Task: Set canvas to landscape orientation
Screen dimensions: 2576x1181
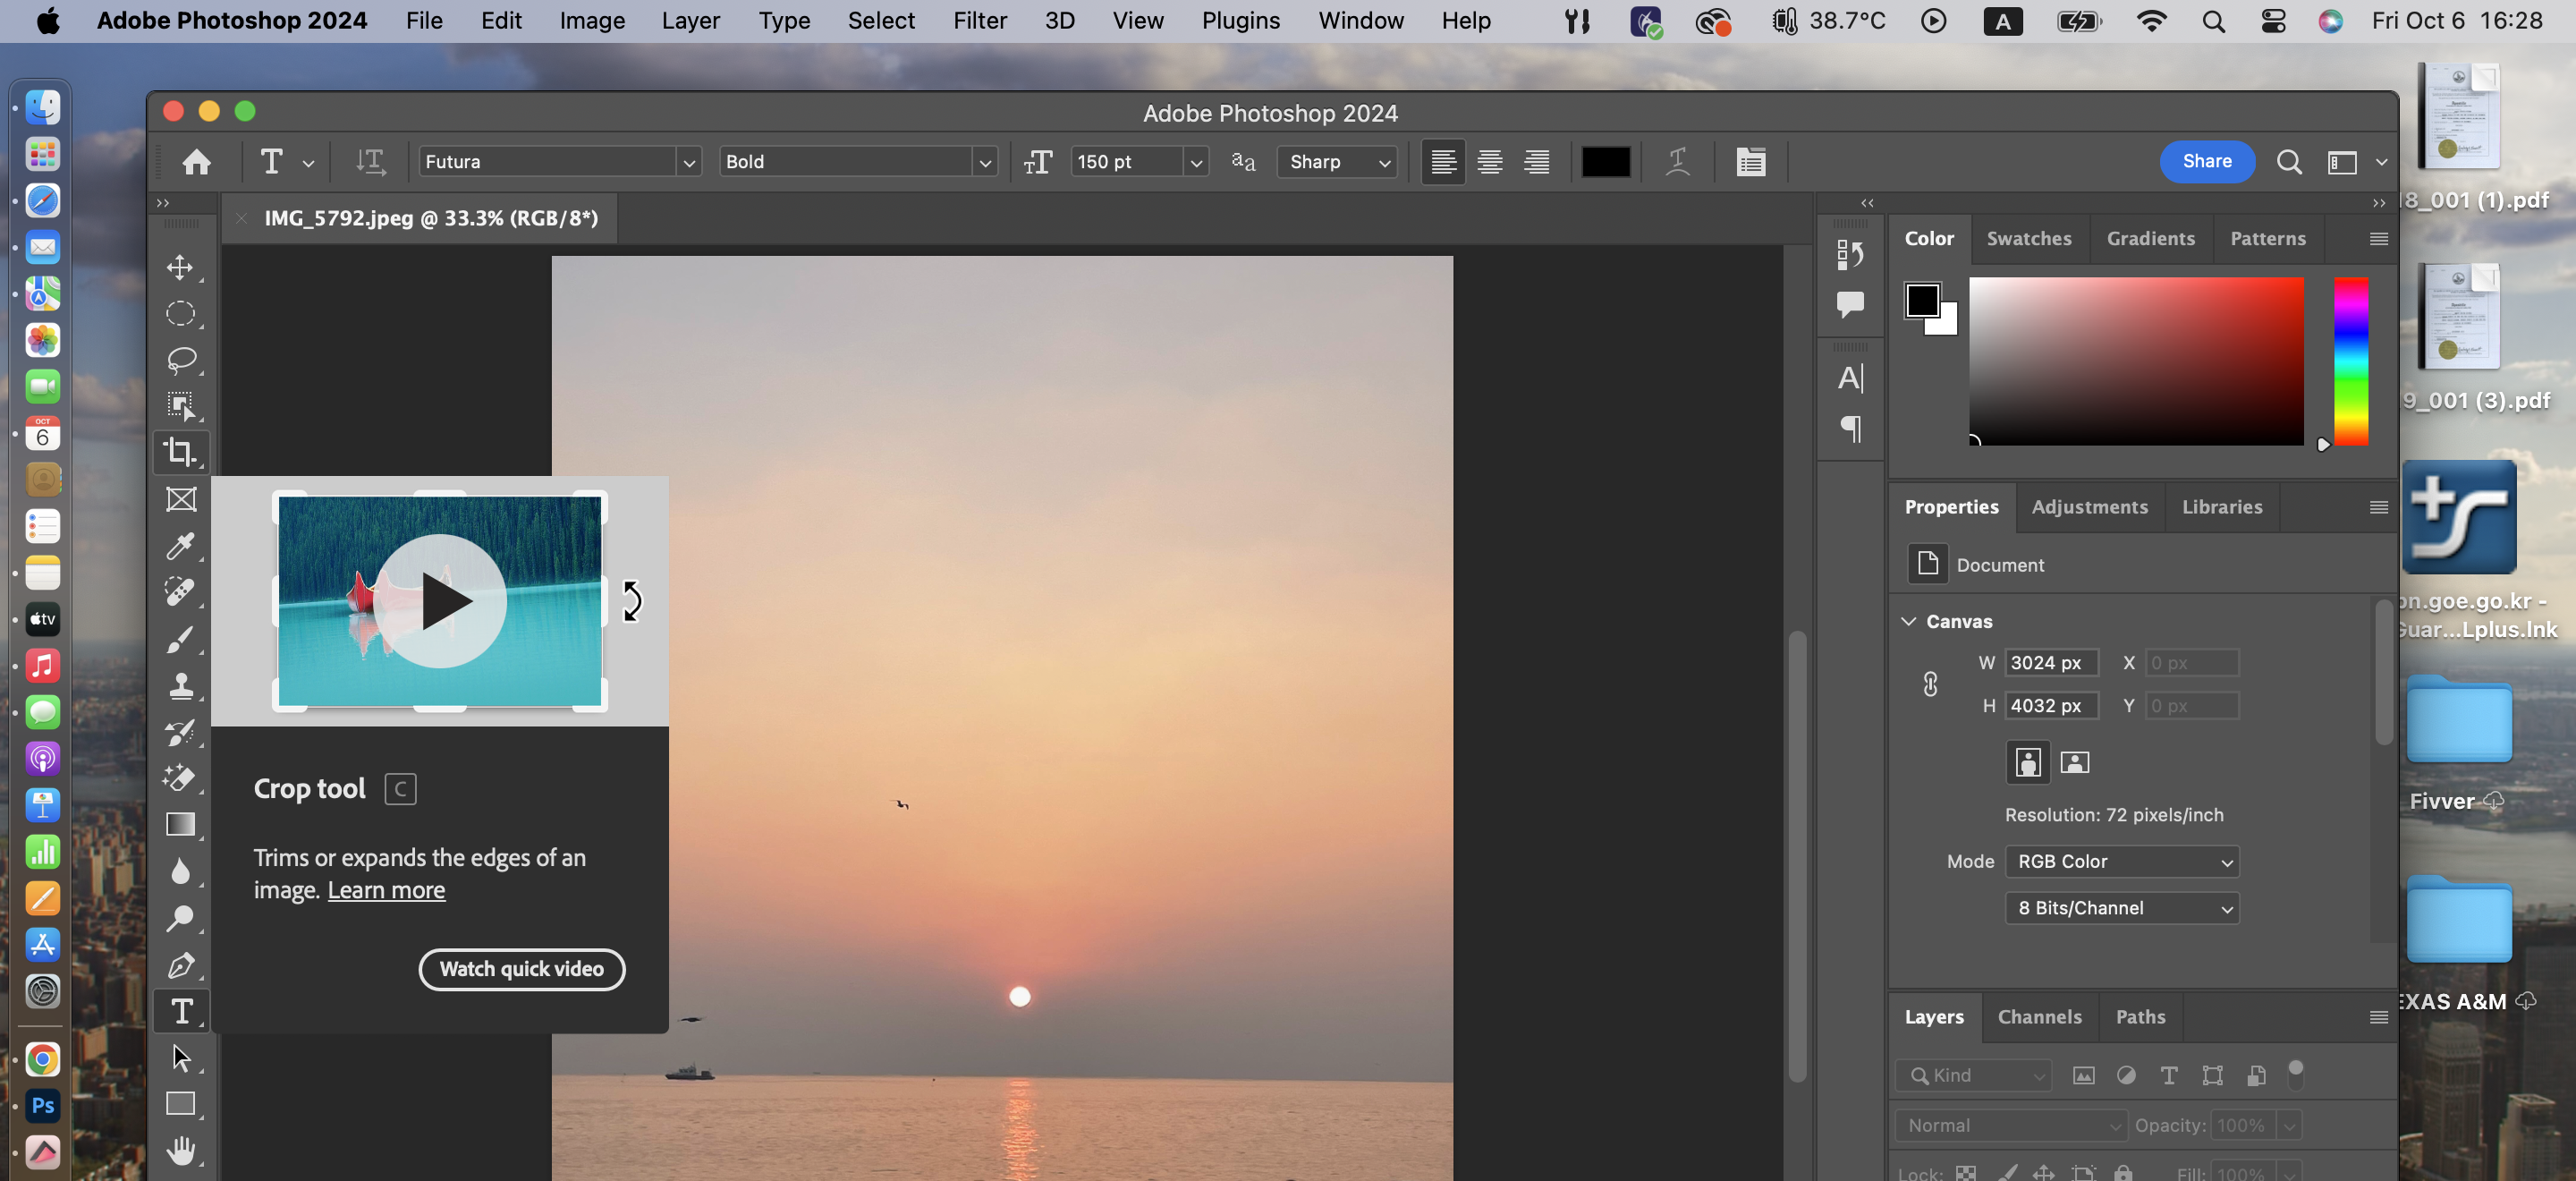Action: 2075,763
